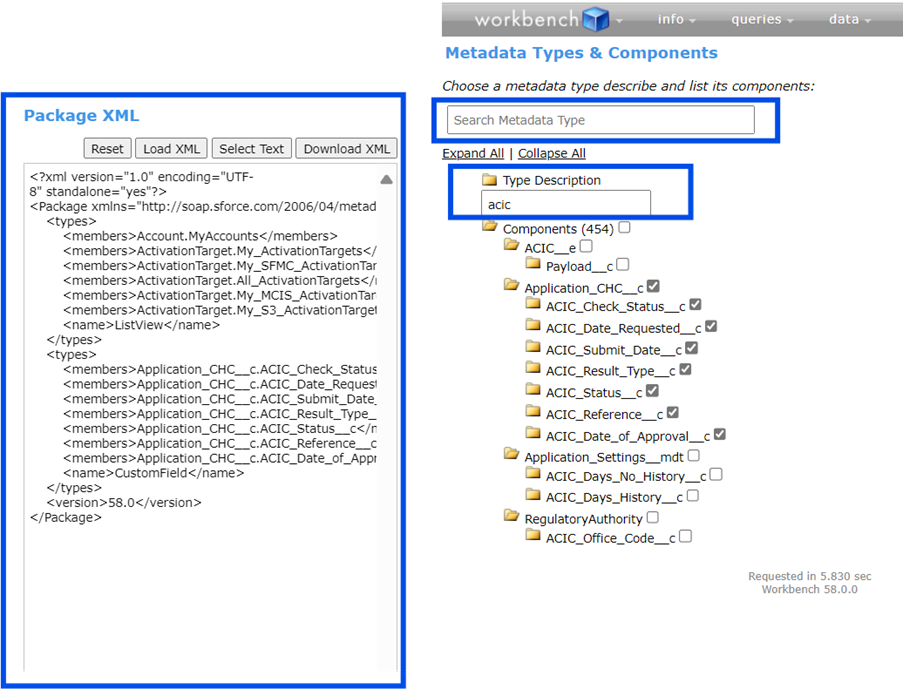Viewport: 903px width, 689px height.
Task: Click the Workbench cube logo icon
Action: (x=595, y=19)
